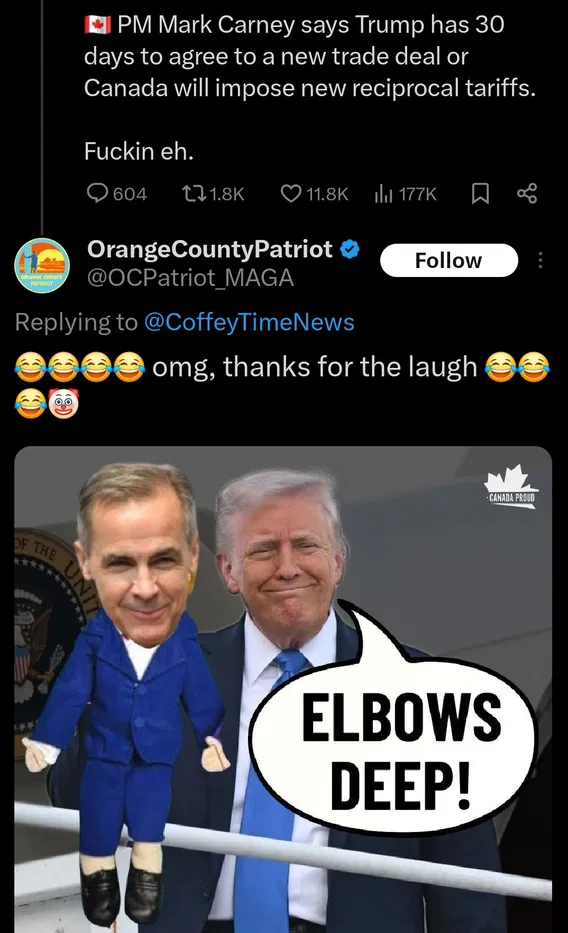Open the attached Elbows Deep meme image

(x=283, y=689)
